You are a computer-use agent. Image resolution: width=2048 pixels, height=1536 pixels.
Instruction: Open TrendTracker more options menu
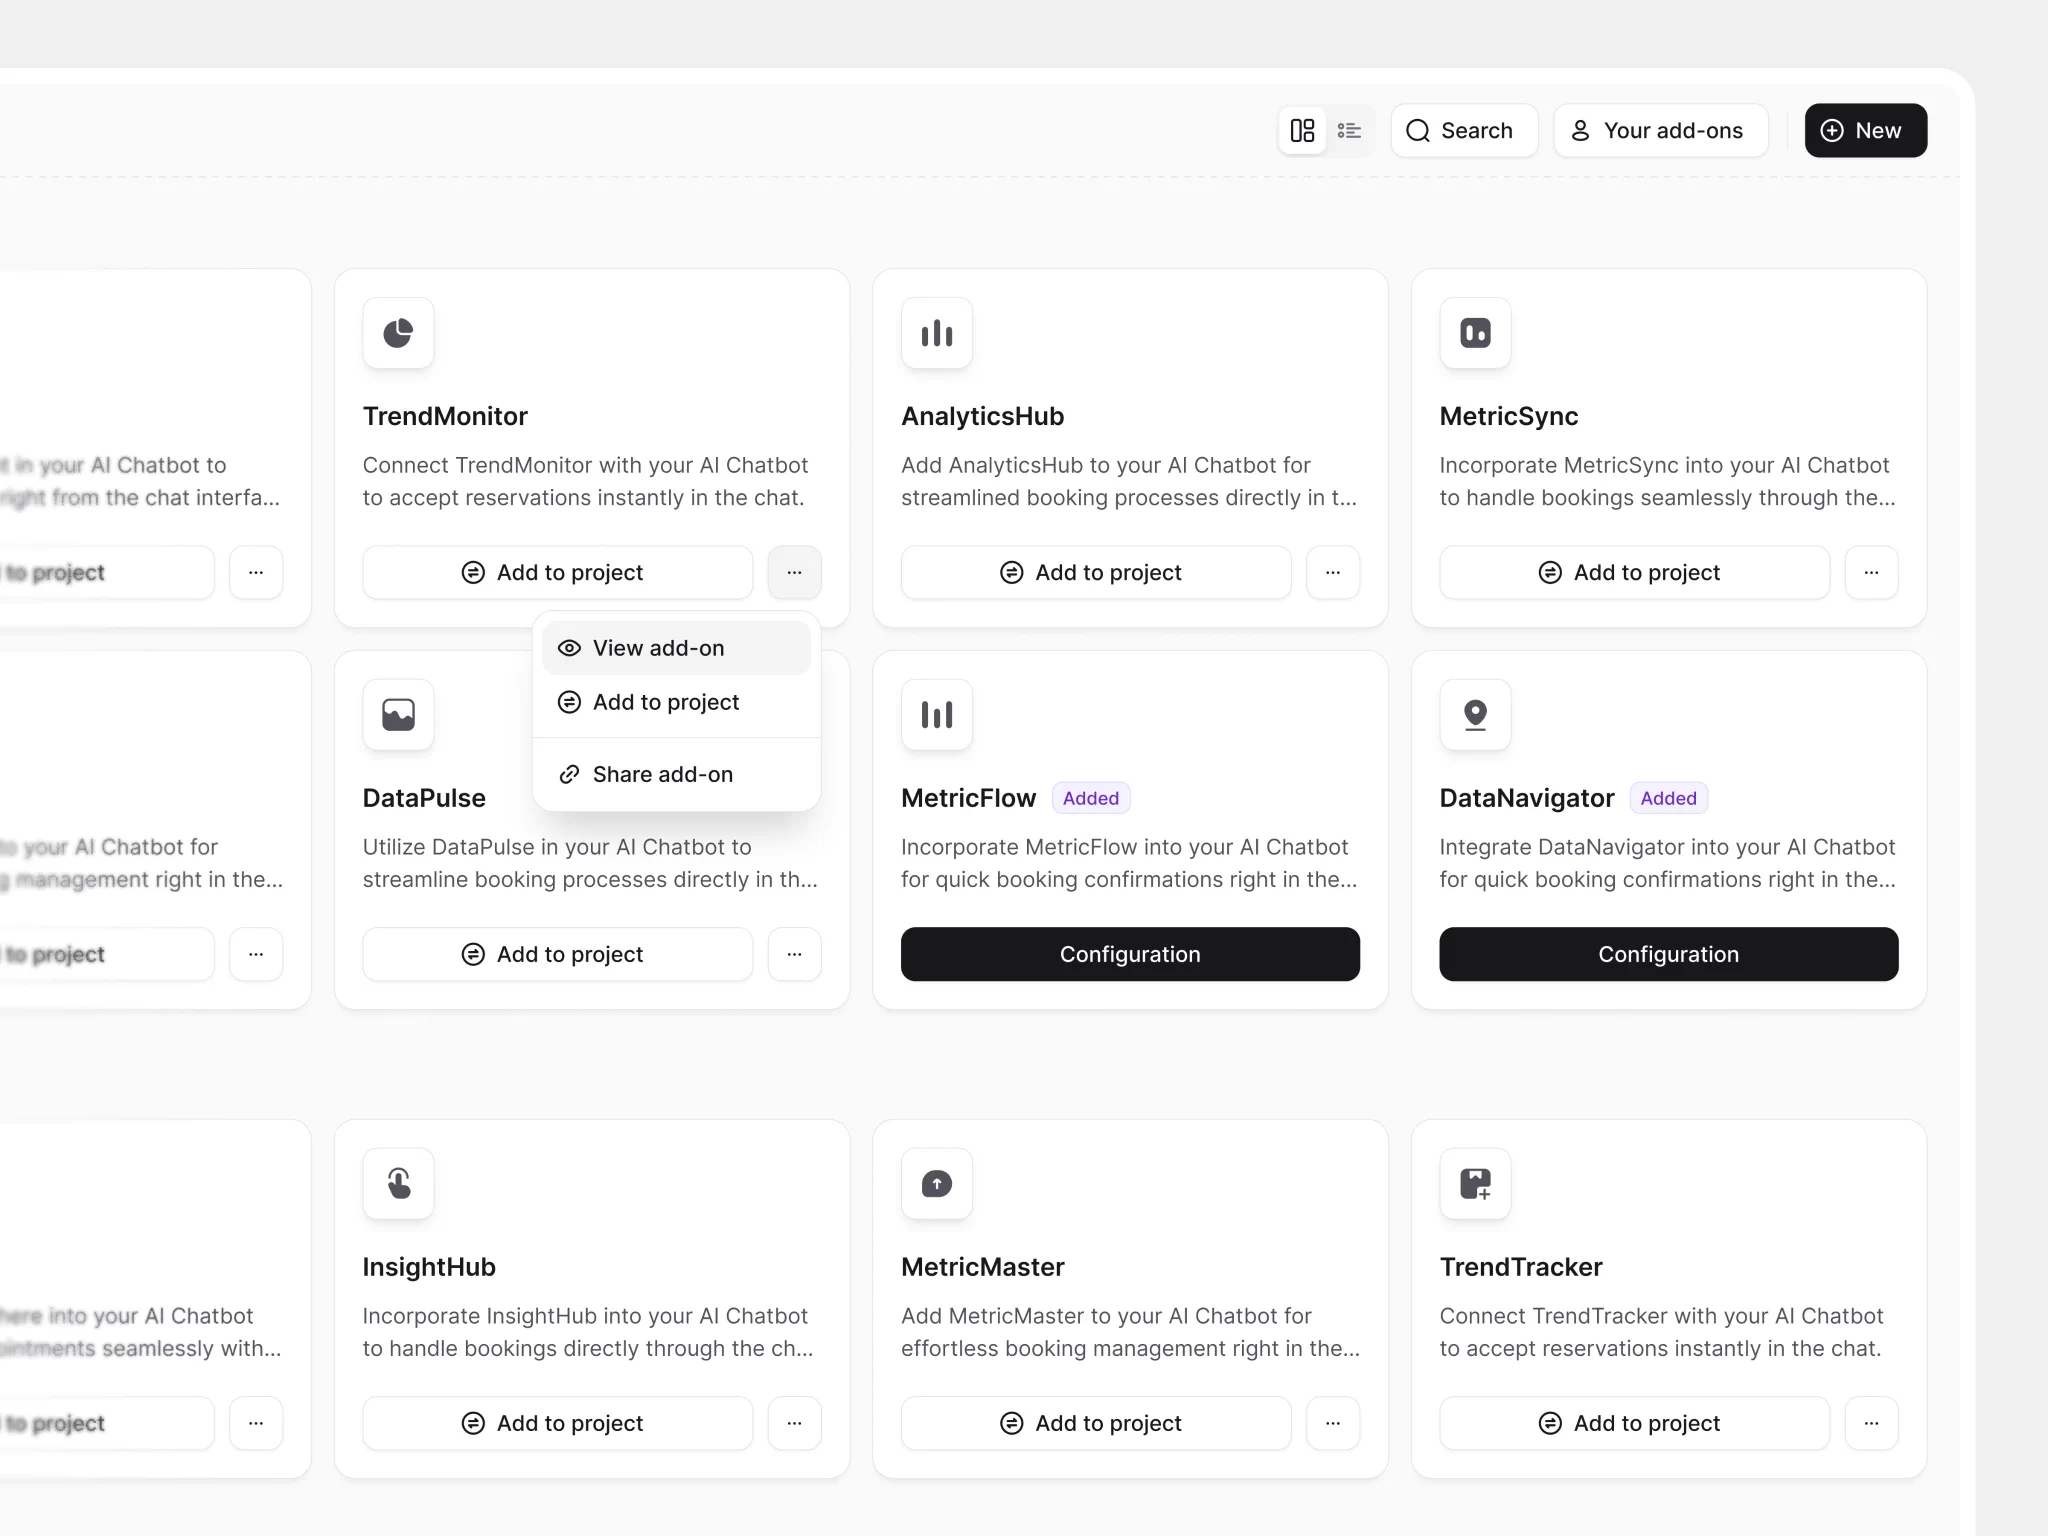(1872, 1424)
